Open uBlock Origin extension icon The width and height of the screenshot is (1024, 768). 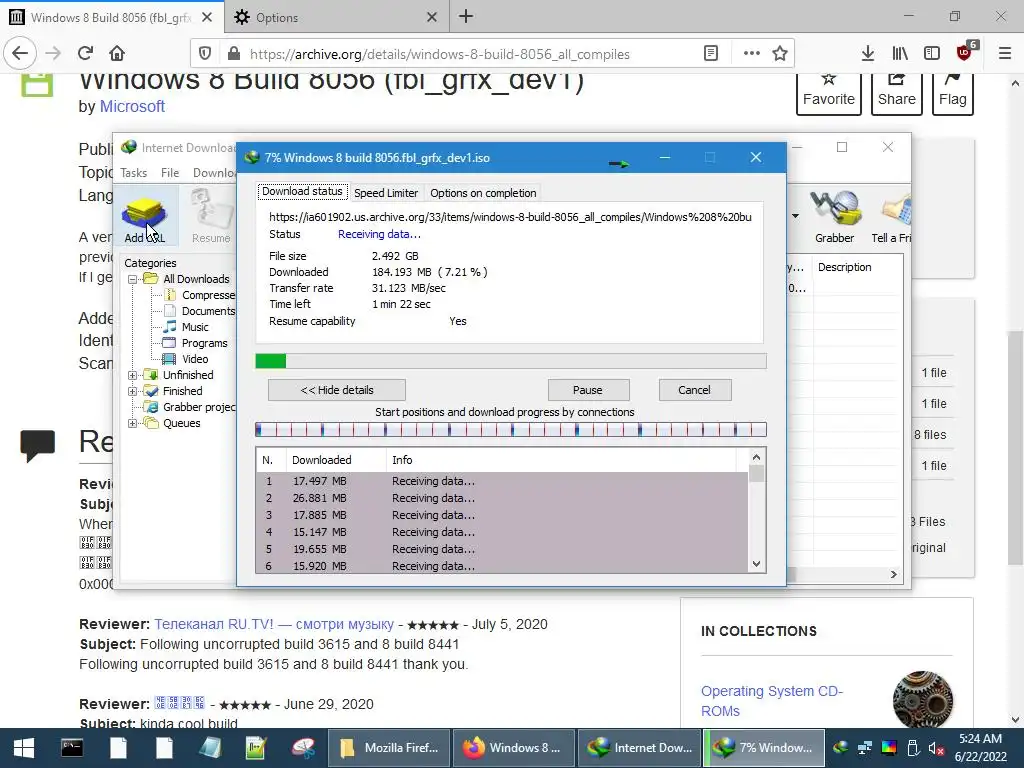965,52
